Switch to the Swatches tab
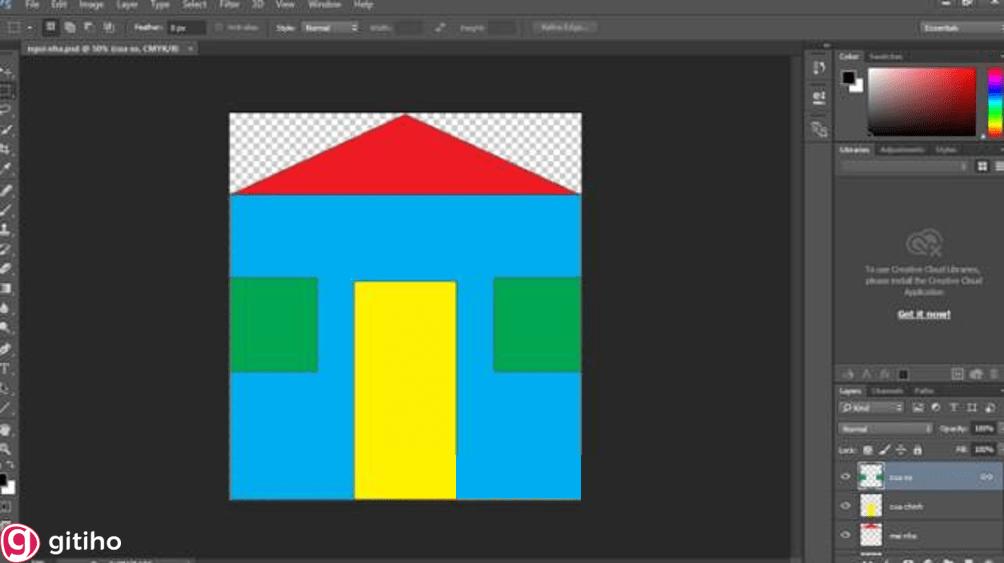Image resolution: width=1004 pixels, height=563 pixels. [x=886, y=57]
